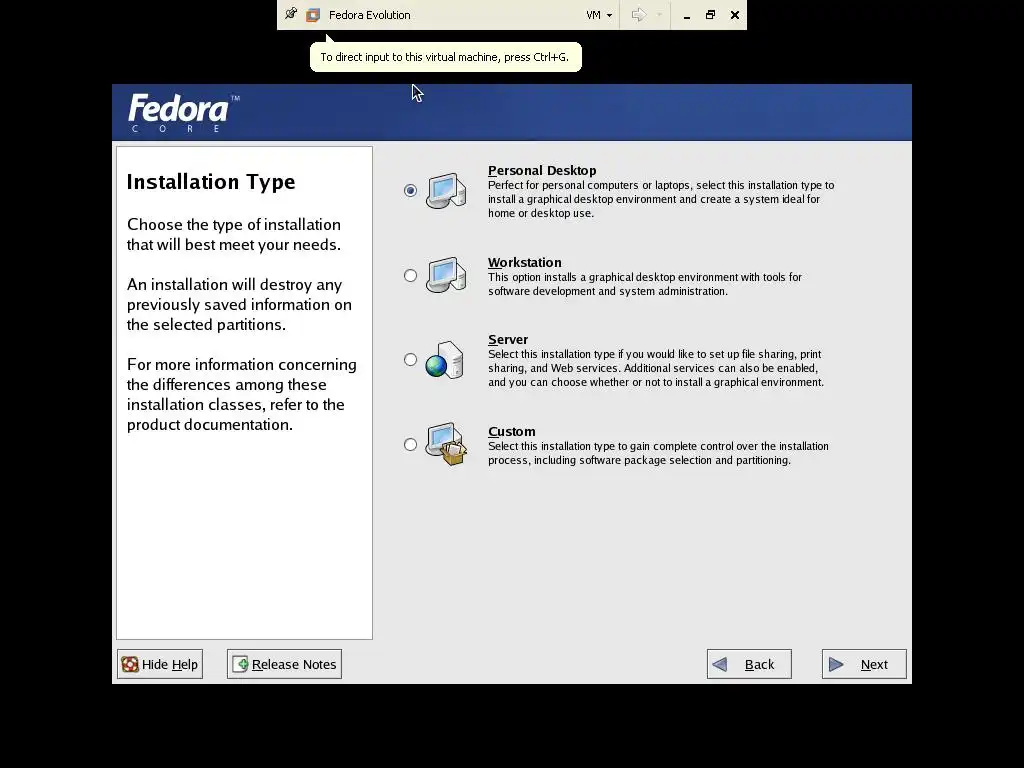Choose the Custom installation radio button
Viewport: 1024px width, 768px height.
coord(410,445)
